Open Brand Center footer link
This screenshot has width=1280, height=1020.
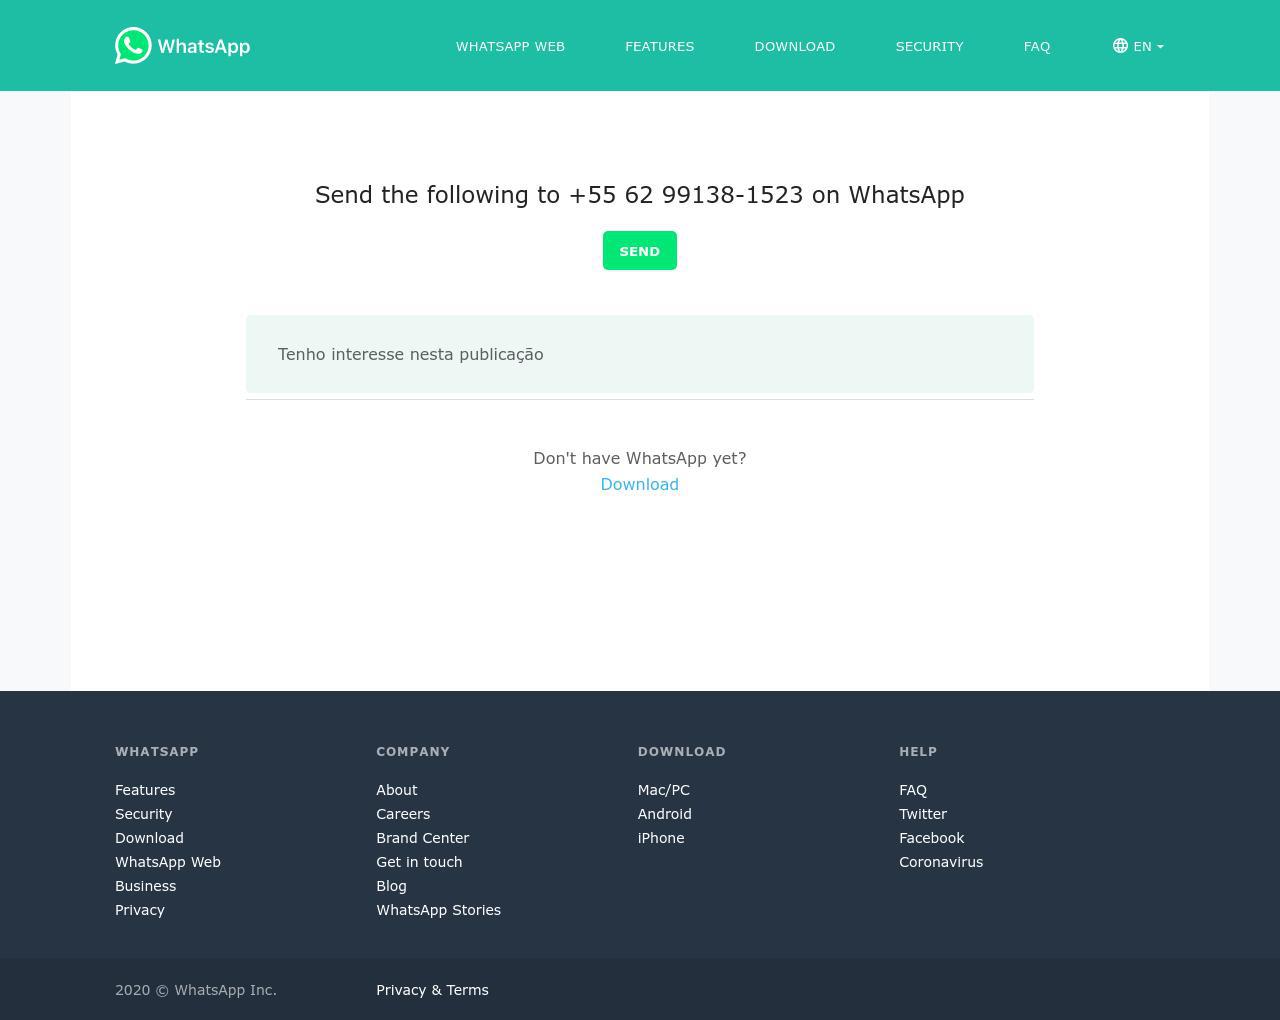(422, 838)
